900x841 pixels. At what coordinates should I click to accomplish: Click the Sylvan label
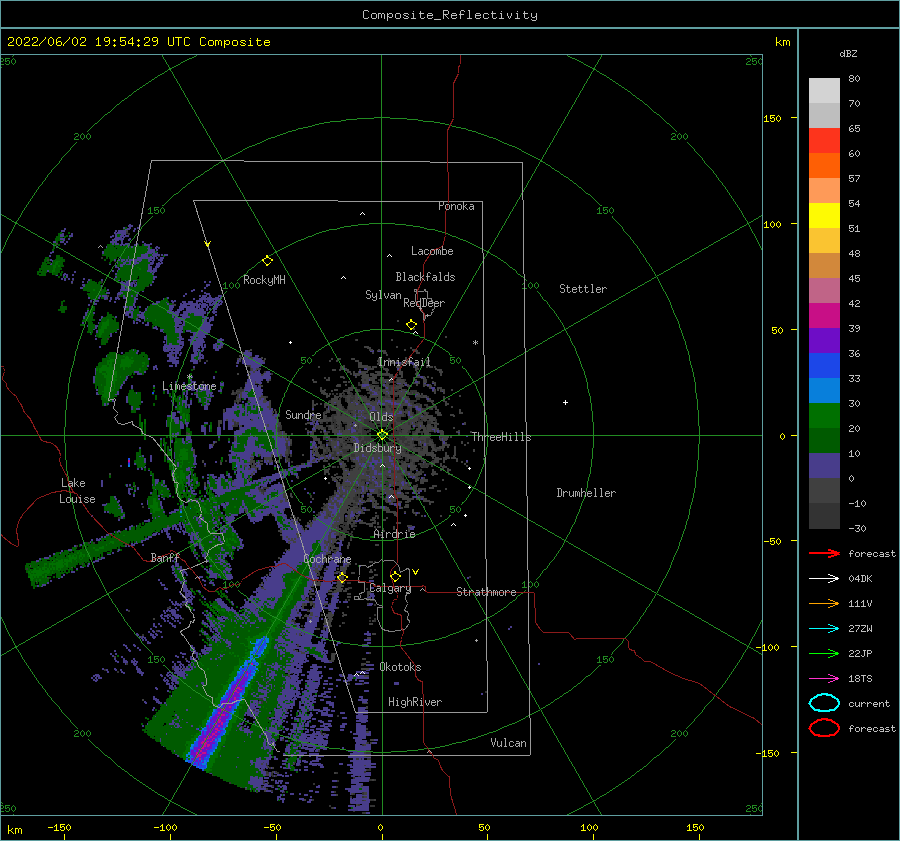pos(383,295)
